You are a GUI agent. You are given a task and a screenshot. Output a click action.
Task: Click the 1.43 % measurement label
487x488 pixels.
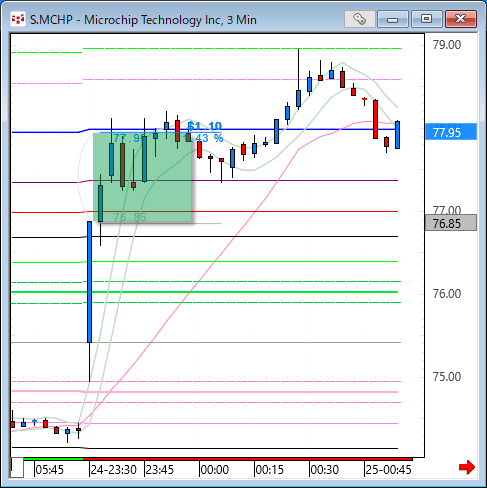[203, 138]
